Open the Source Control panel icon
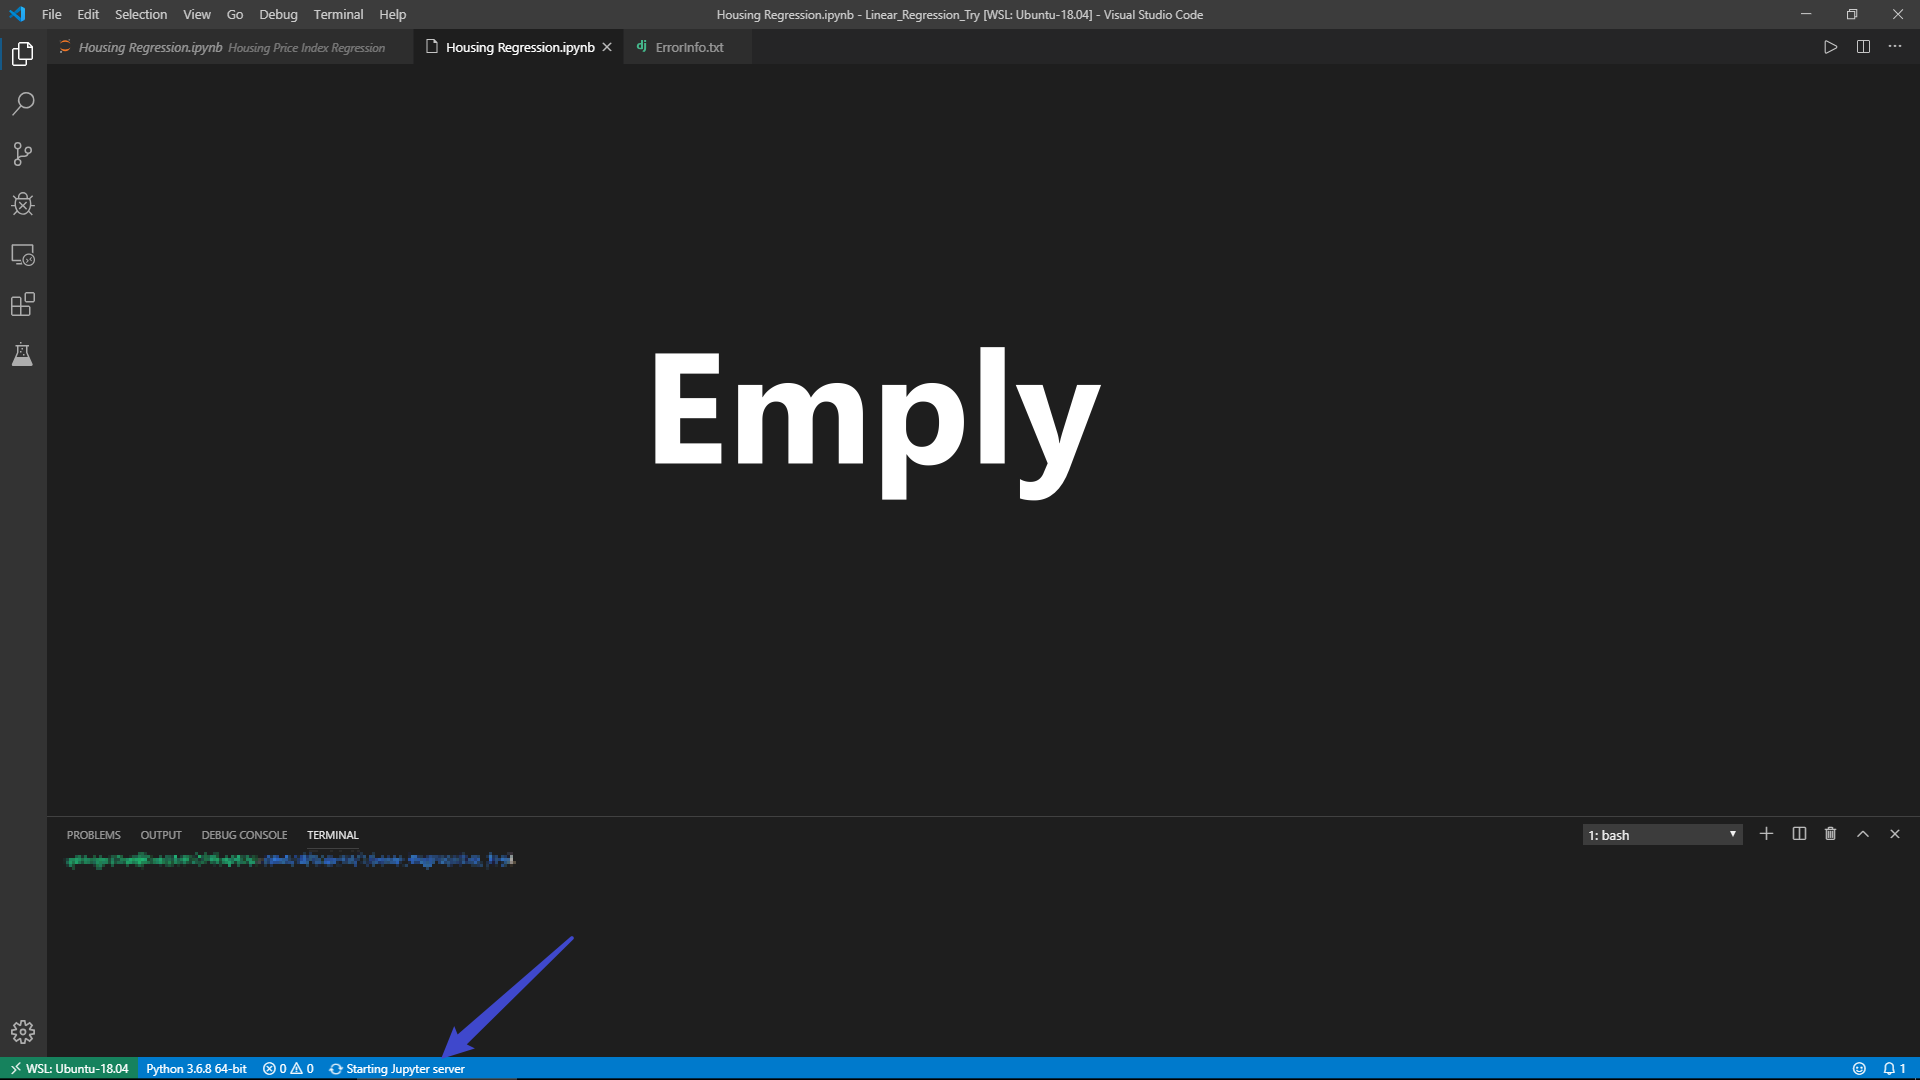 coord(22,153)
